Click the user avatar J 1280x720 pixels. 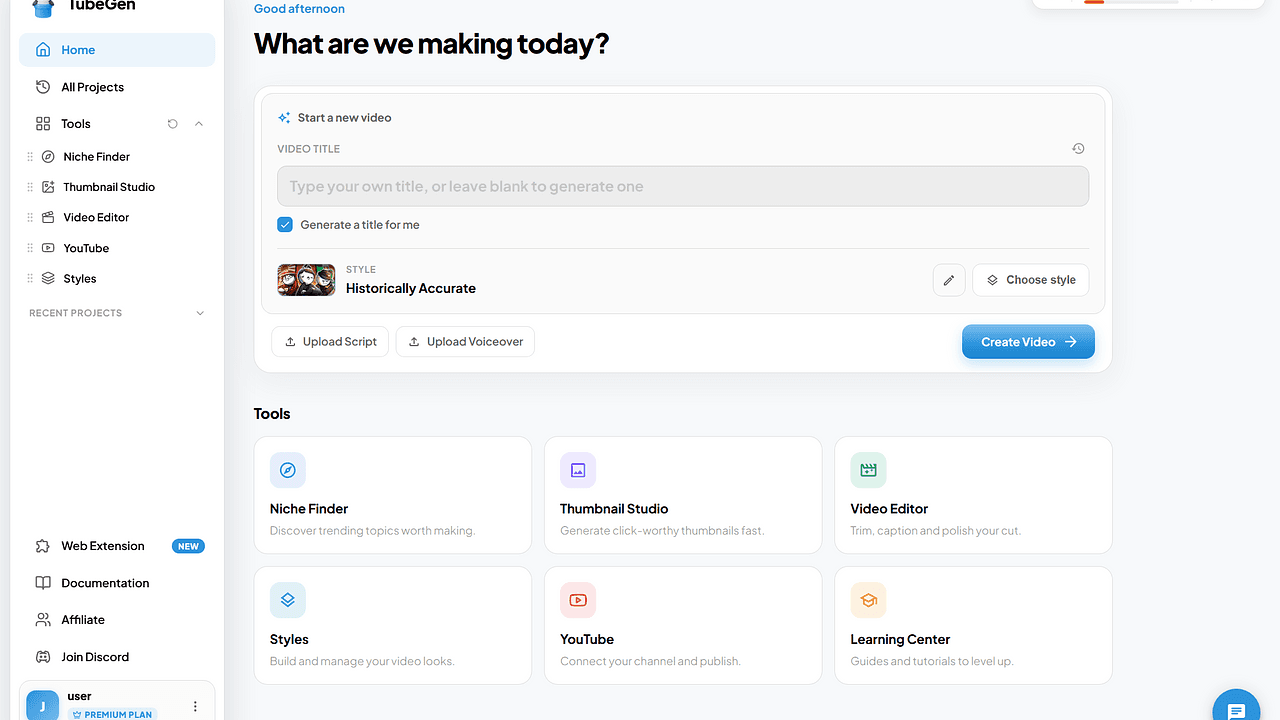43,705
